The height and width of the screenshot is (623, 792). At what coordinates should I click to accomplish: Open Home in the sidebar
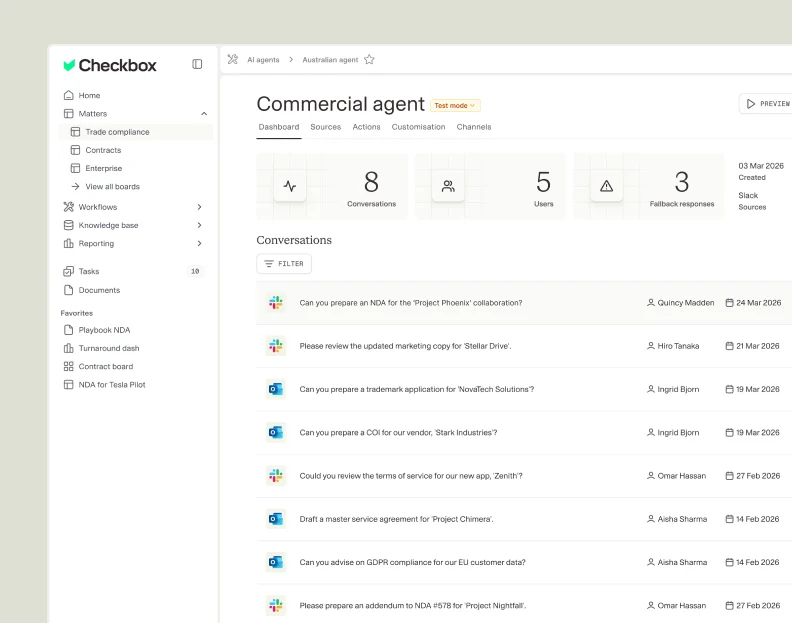click(89, 95)
